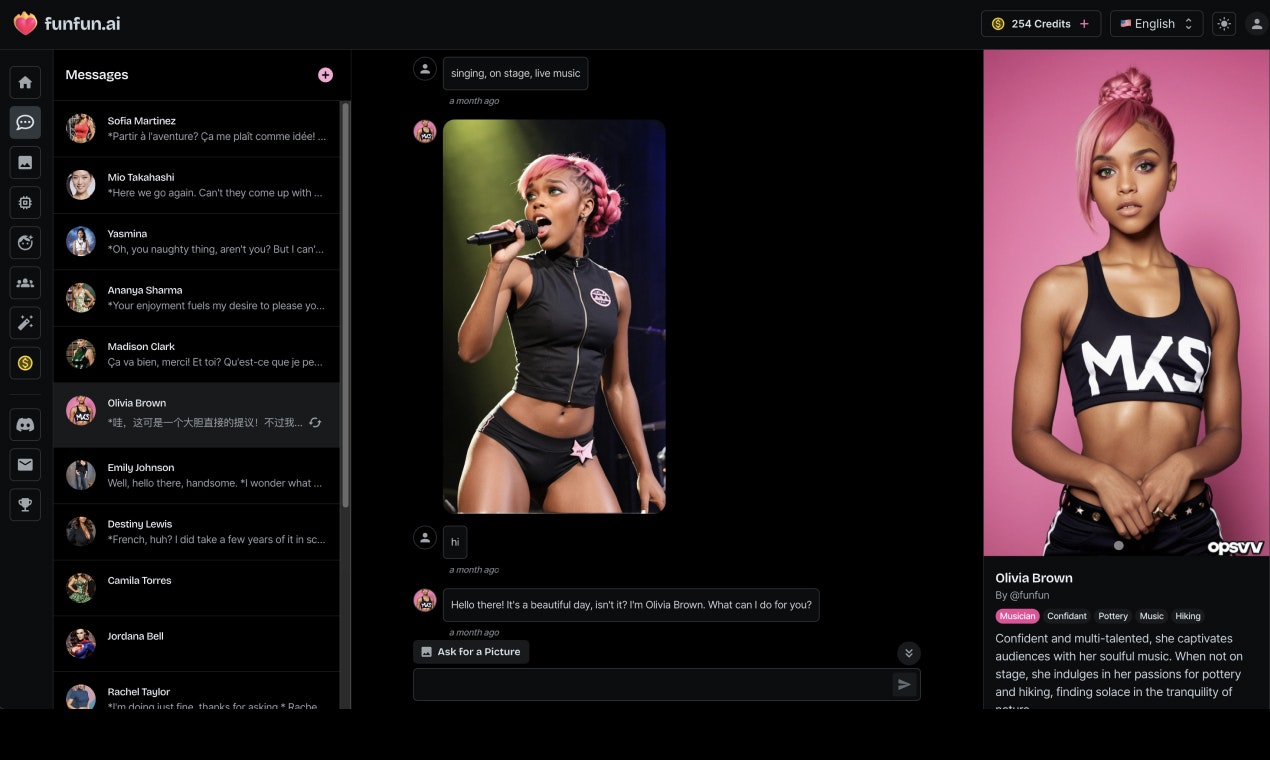
Task: Open the singing on stage generated image
Action: [x=554, y=316]
